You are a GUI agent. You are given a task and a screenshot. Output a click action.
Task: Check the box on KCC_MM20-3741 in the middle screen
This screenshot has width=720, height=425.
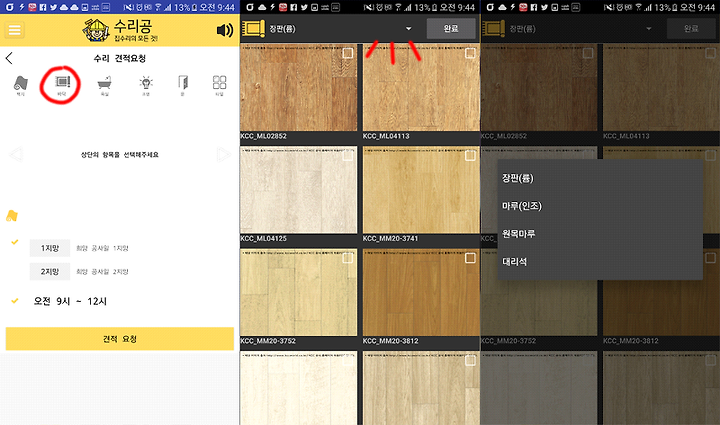coord(470,156)
